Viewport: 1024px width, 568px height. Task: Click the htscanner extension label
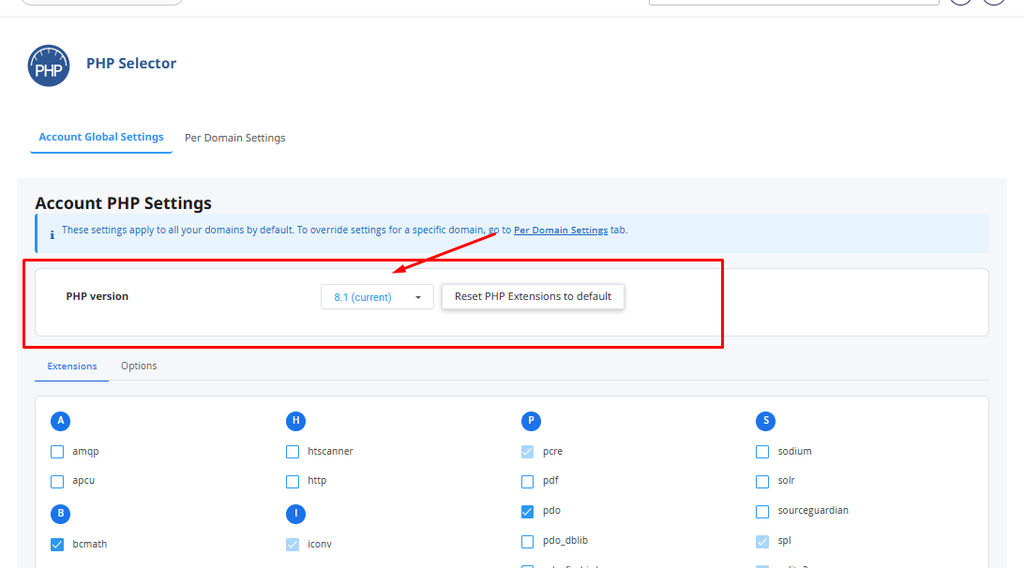tap(330, 451)
